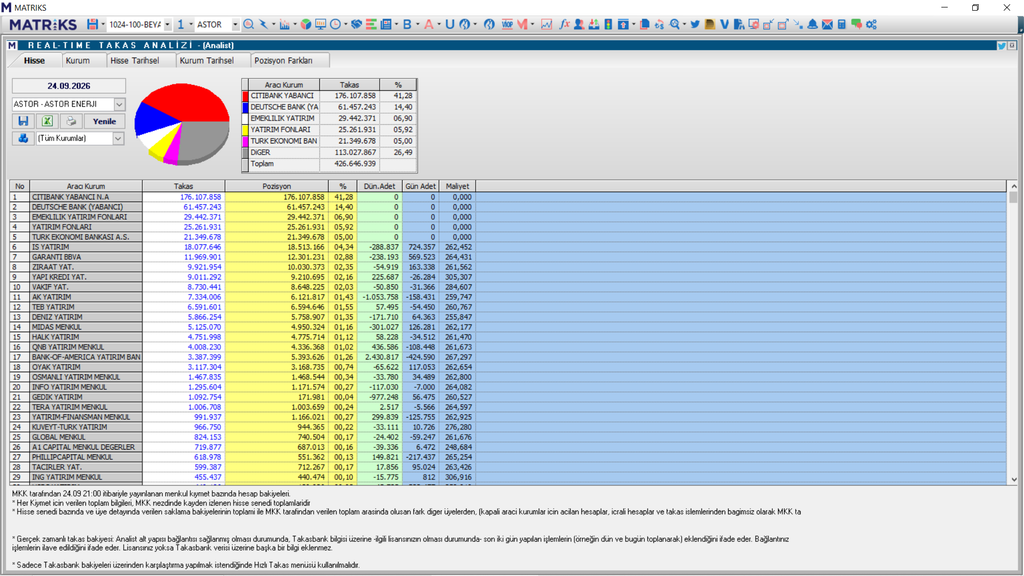Click the handshake icon in toolbar

[x=356, y=24]
